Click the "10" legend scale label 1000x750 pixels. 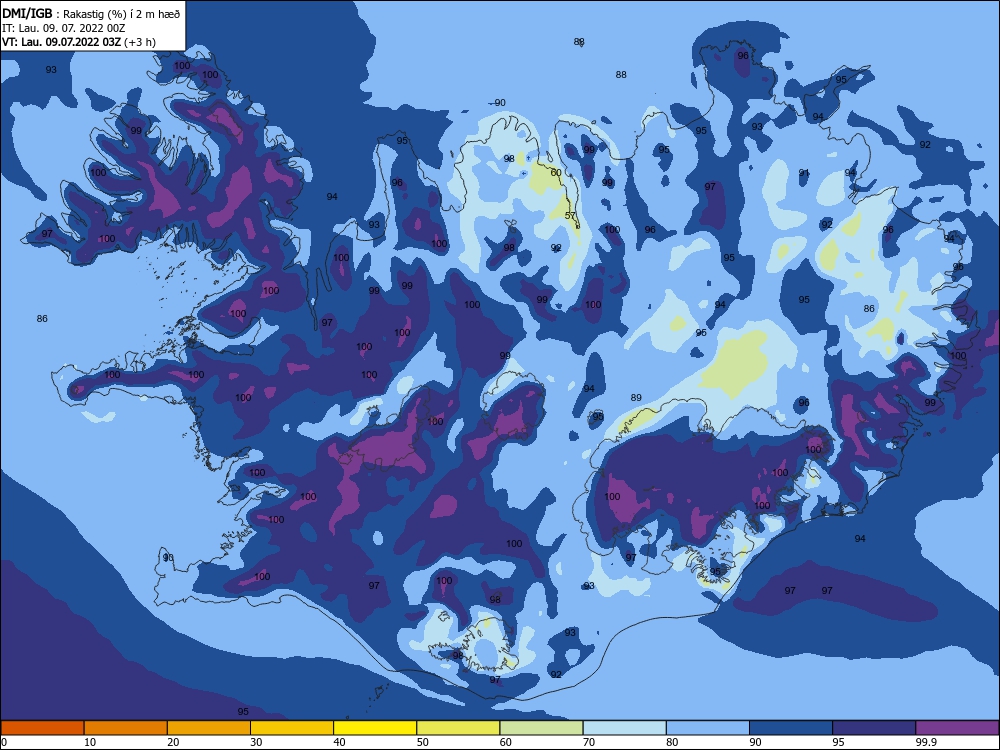90,742
